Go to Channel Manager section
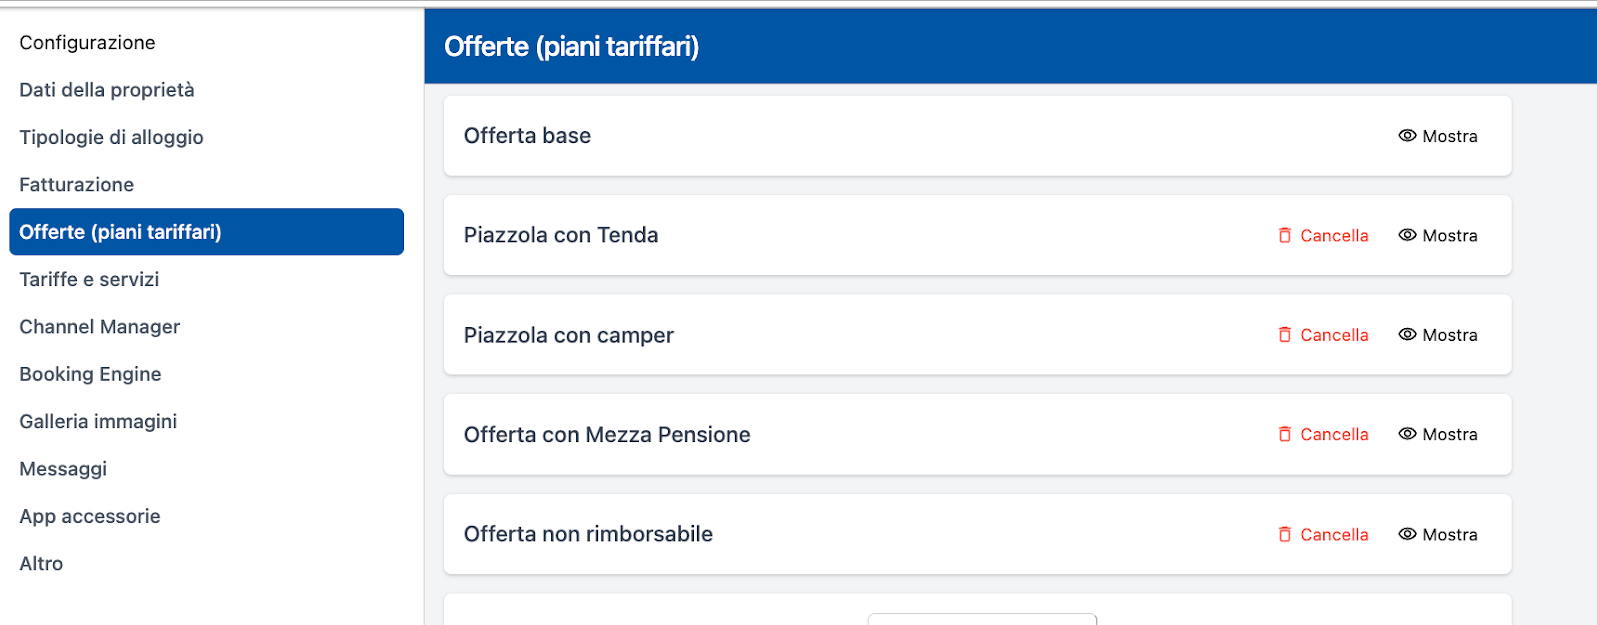Screen dimensions: 1597x625 99,327
